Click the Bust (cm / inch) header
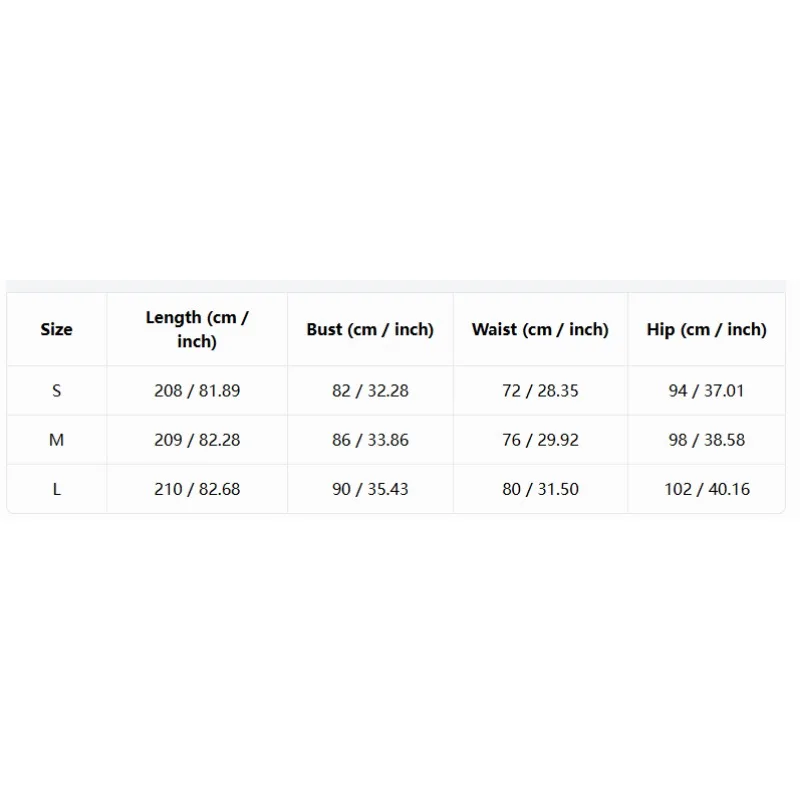The height and width of the screenshot is (800, 800). tap(370, 329)
